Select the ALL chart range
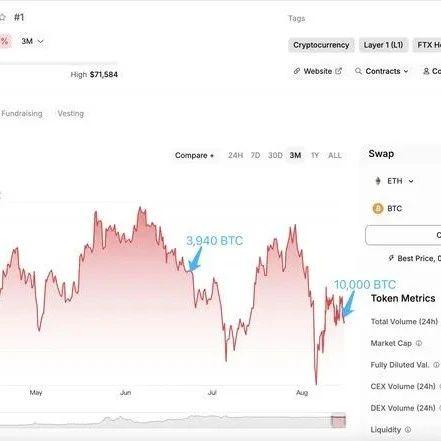 point(335,155)
